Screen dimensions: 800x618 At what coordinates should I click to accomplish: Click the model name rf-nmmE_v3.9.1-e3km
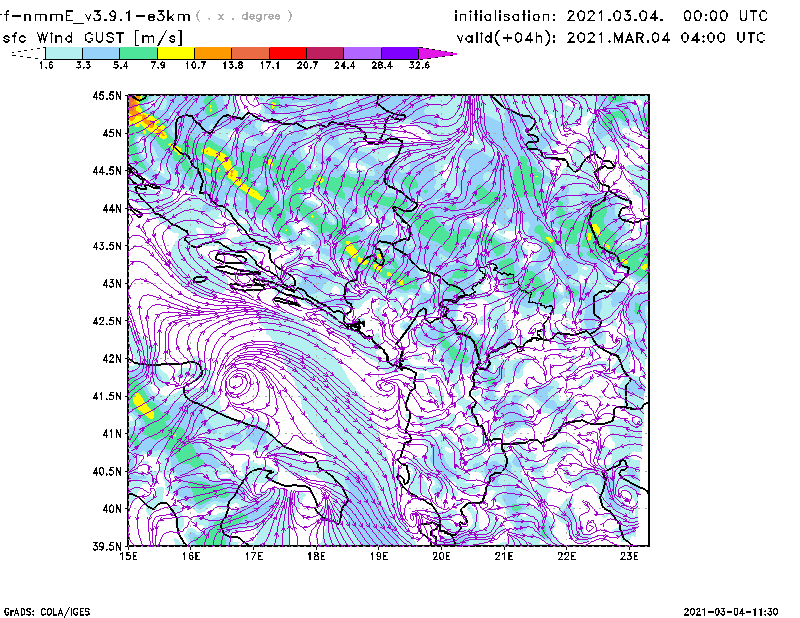(x=95, y=17)
